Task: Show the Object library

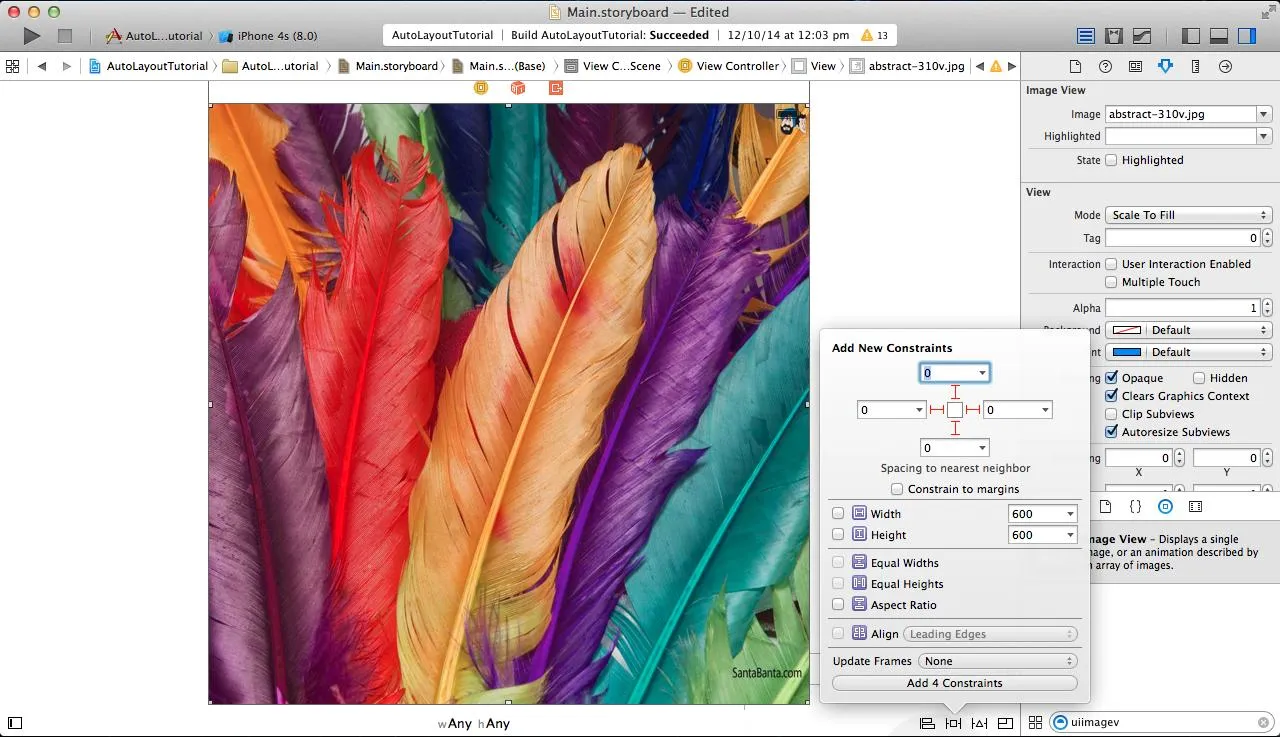Action: coord(1165,507)
